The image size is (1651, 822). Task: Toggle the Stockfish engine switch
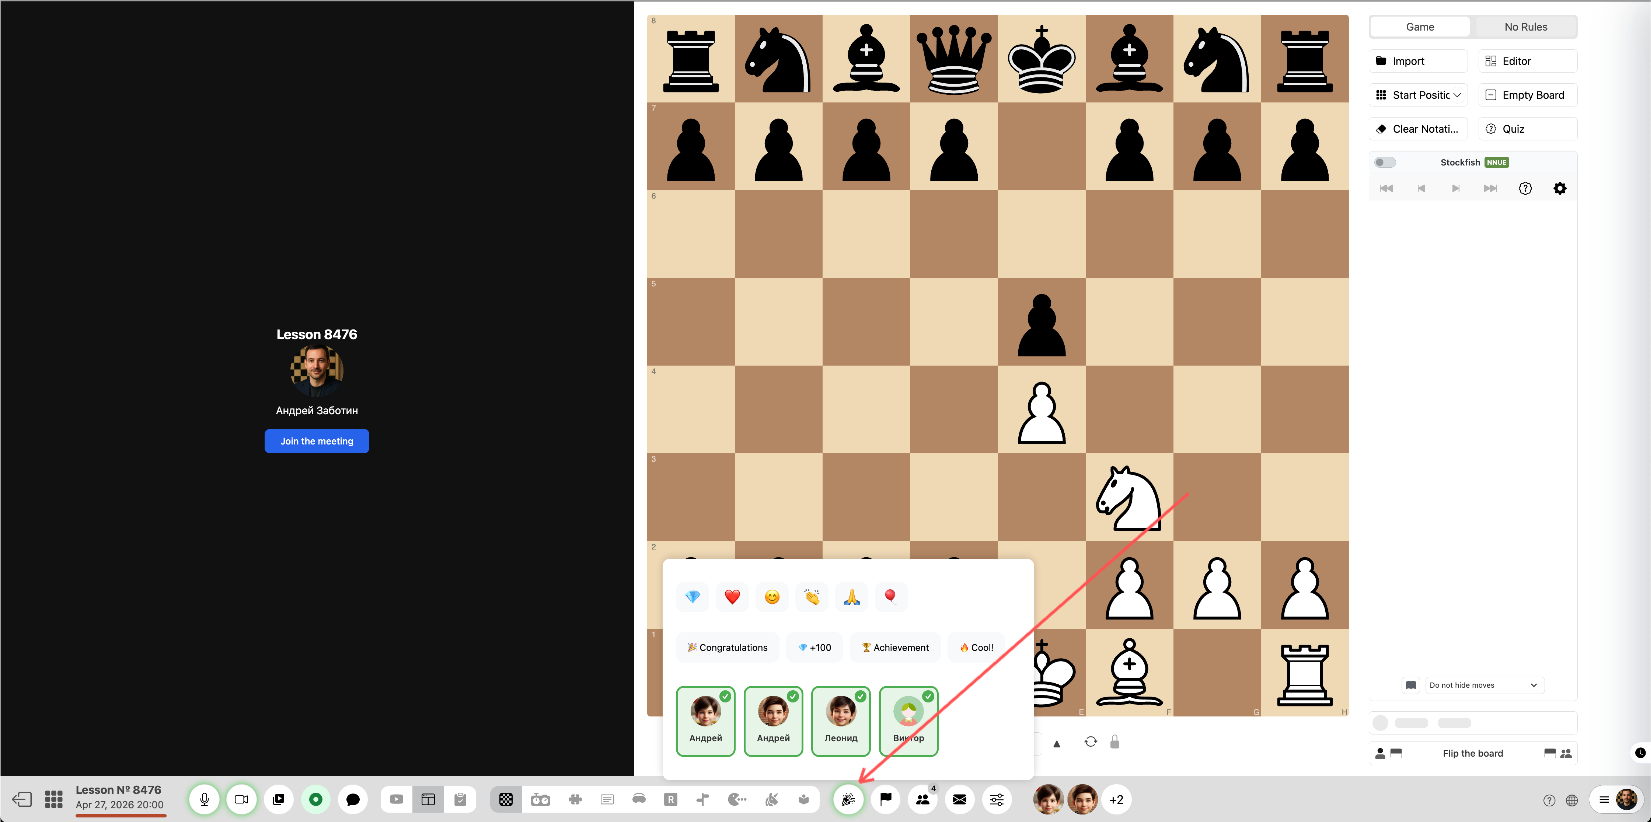[1385, 162]
